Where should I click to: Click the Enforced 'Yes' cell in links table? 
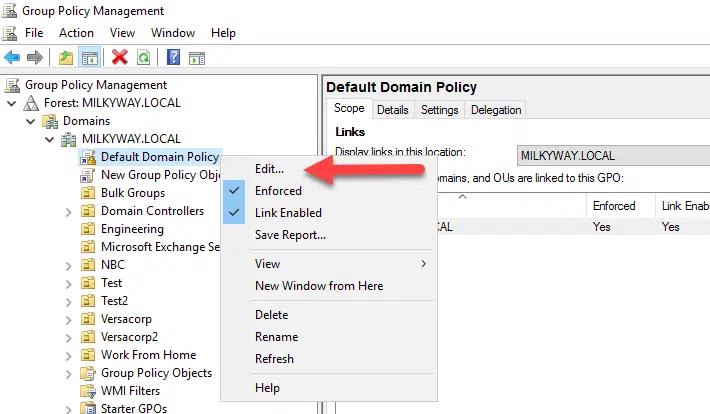point(602,227)
